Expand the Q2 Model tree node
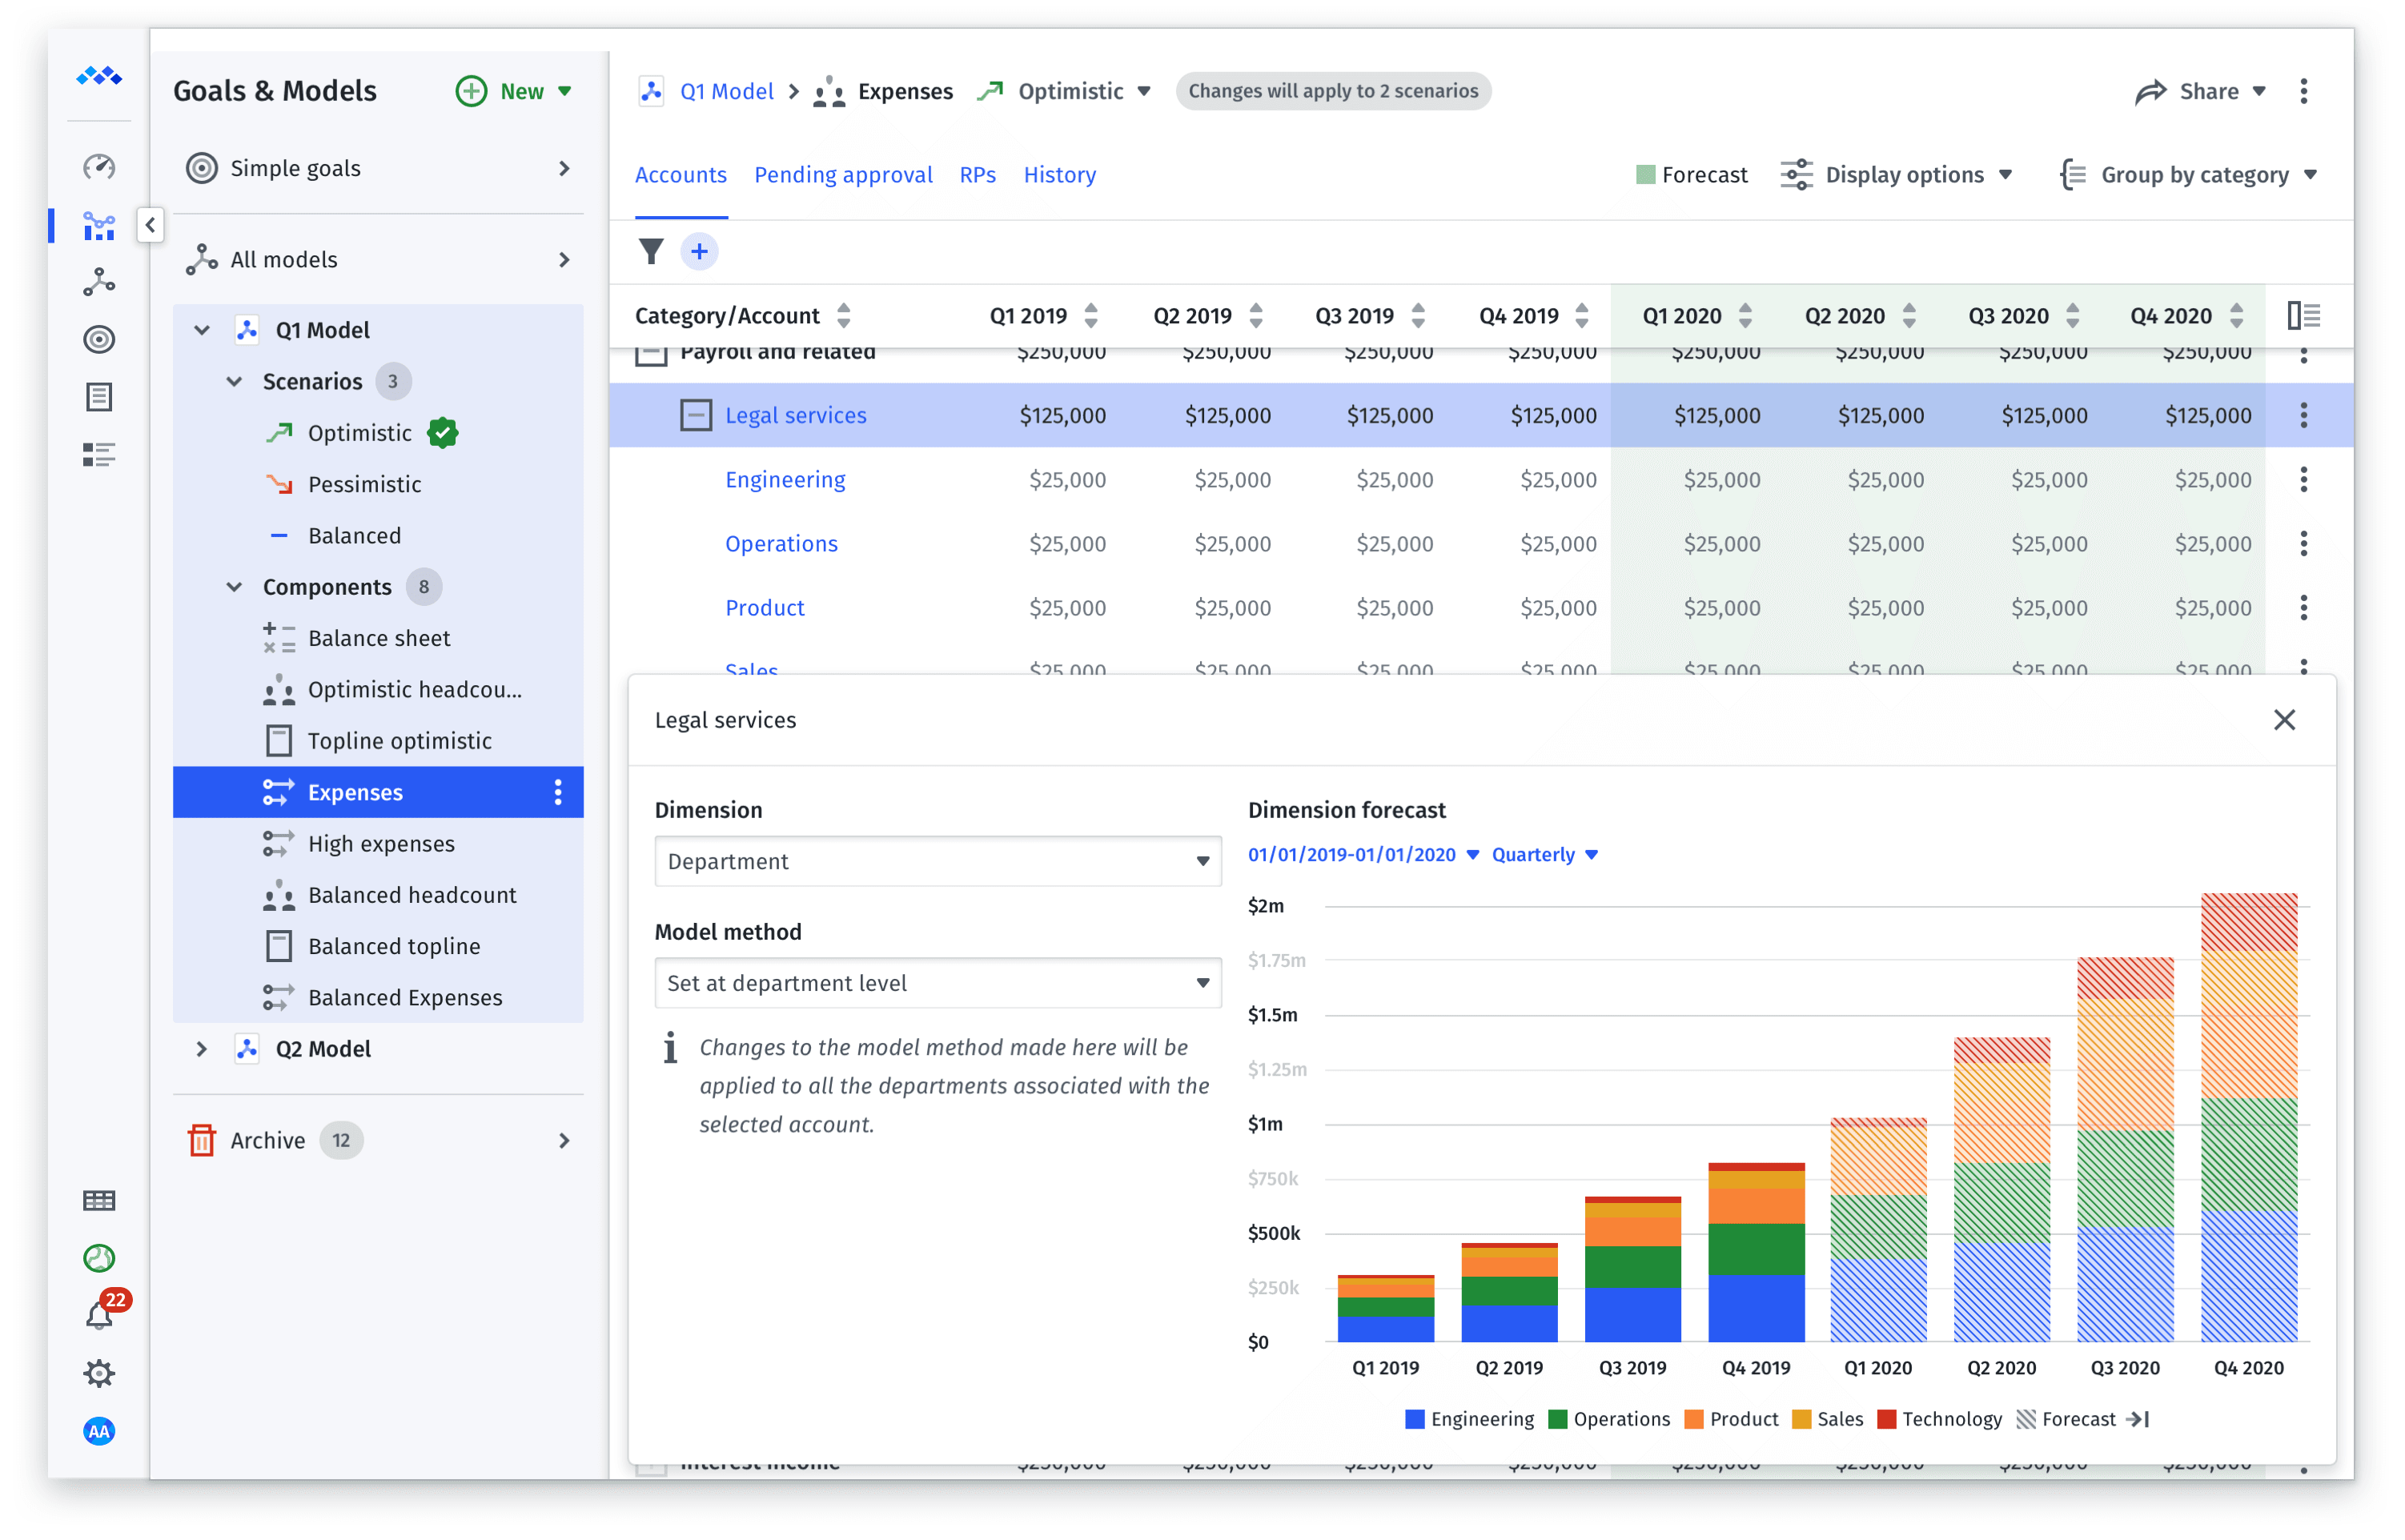The height and width of the screenshot is (1540, 2405). 202,1049
